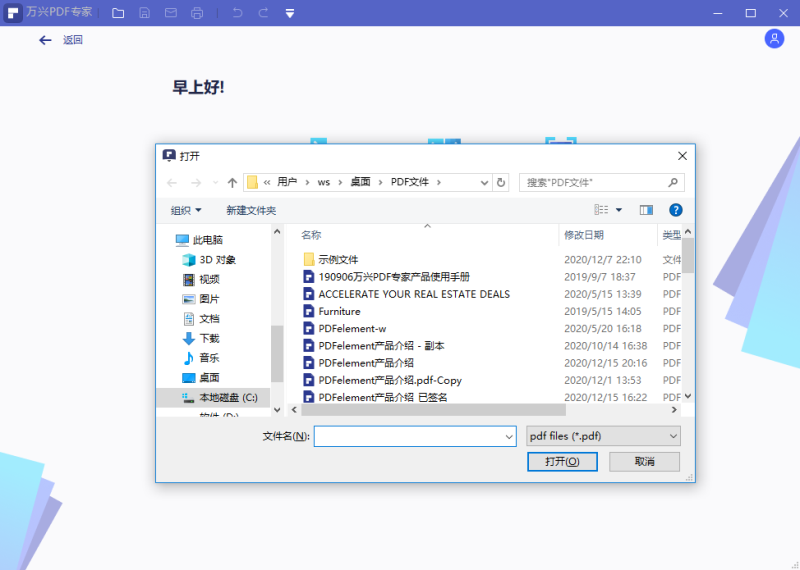Click the 取消 button
Viewport: 800px width, 570px height.
[644, 462]
